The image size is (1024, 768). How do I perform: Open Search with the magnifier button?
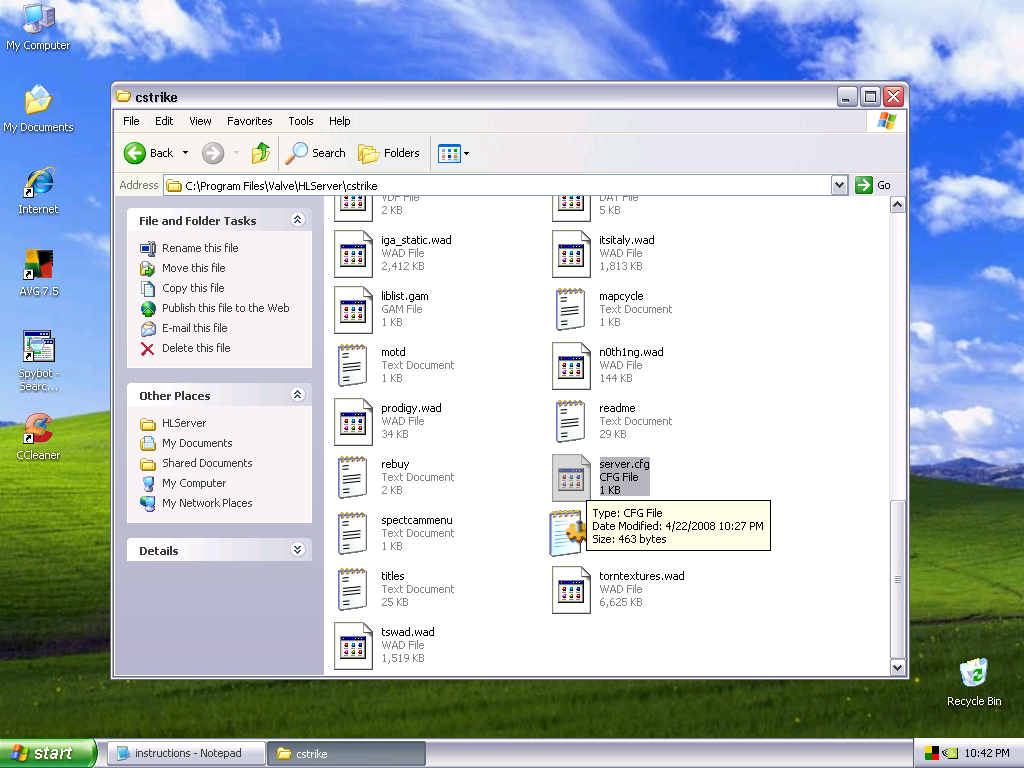click(315, 153)
